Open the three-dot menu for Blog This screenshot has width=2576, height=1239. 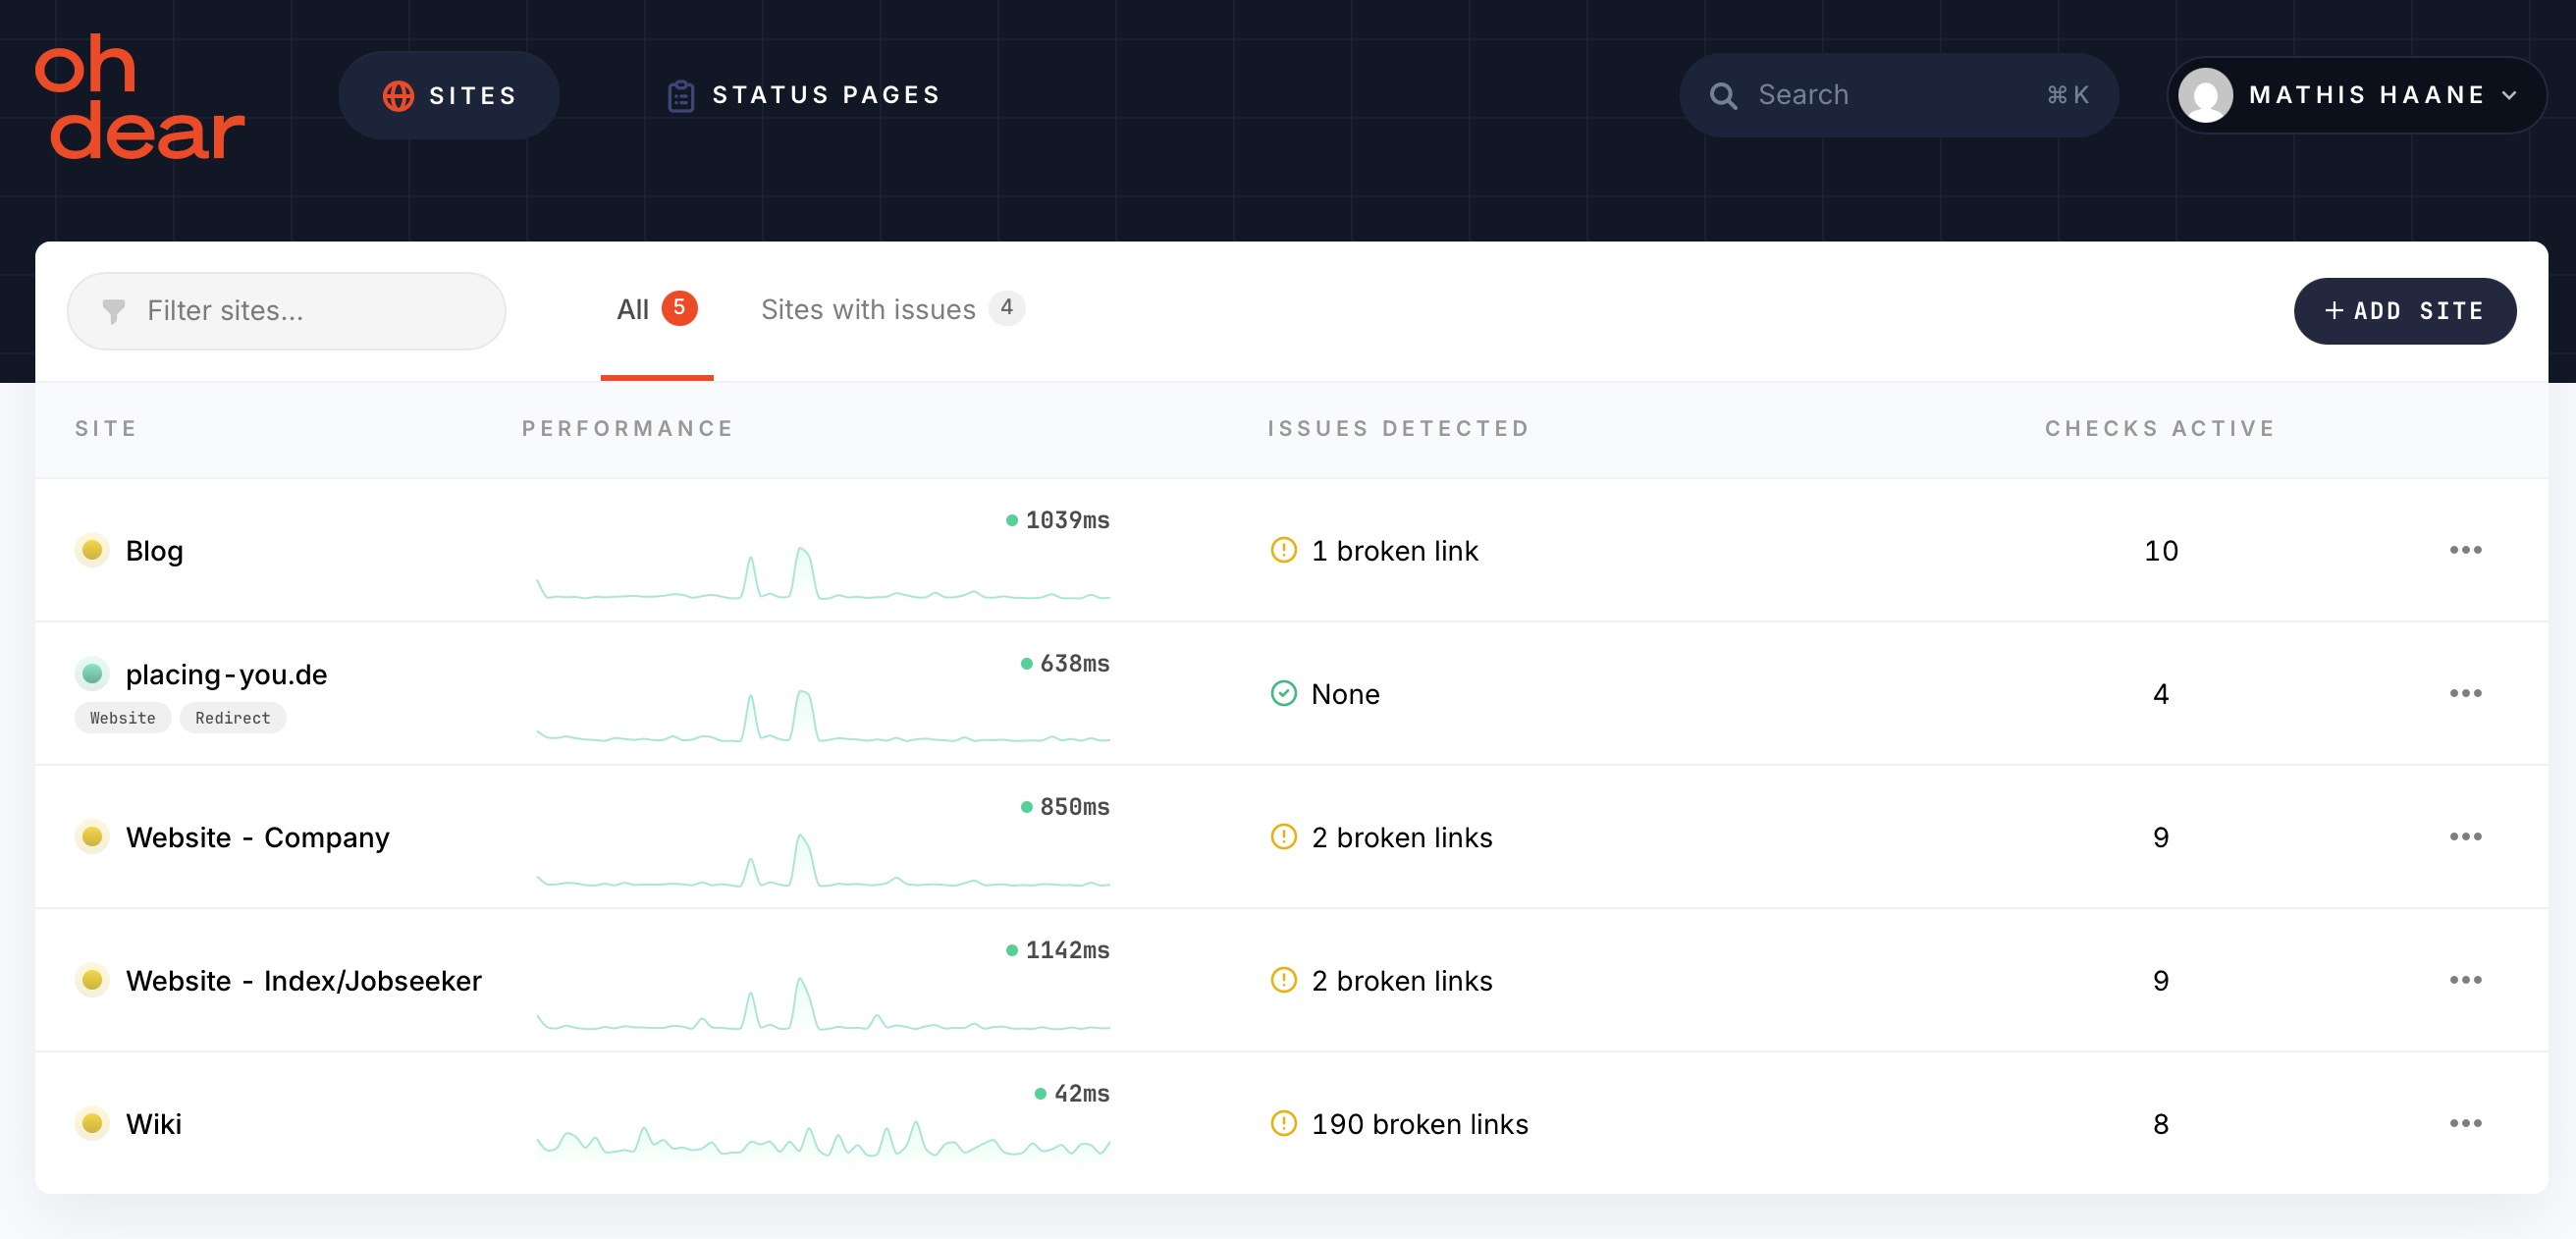(2465, 550)
